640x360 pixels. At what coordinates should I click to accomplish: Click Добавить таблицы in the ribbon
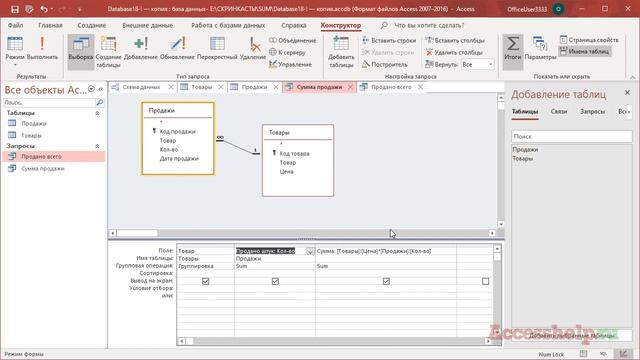coord(341,52)
